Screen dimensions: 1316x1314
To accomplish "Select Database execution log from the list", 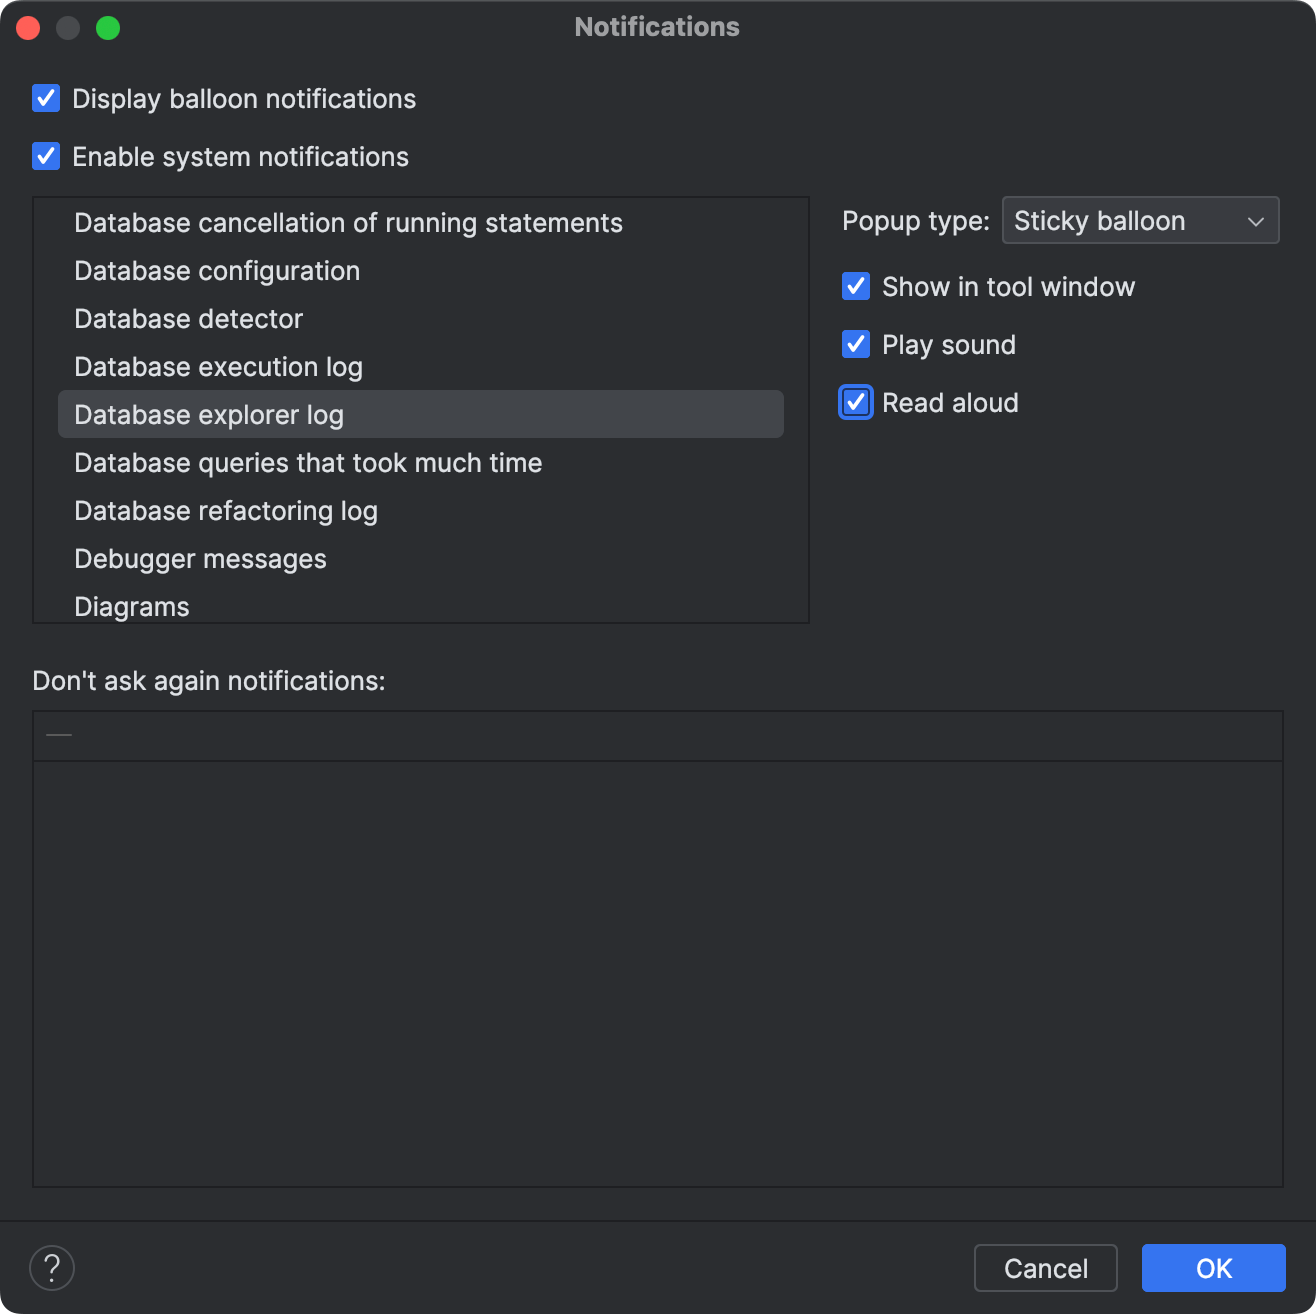I will (x=218, y=366).
